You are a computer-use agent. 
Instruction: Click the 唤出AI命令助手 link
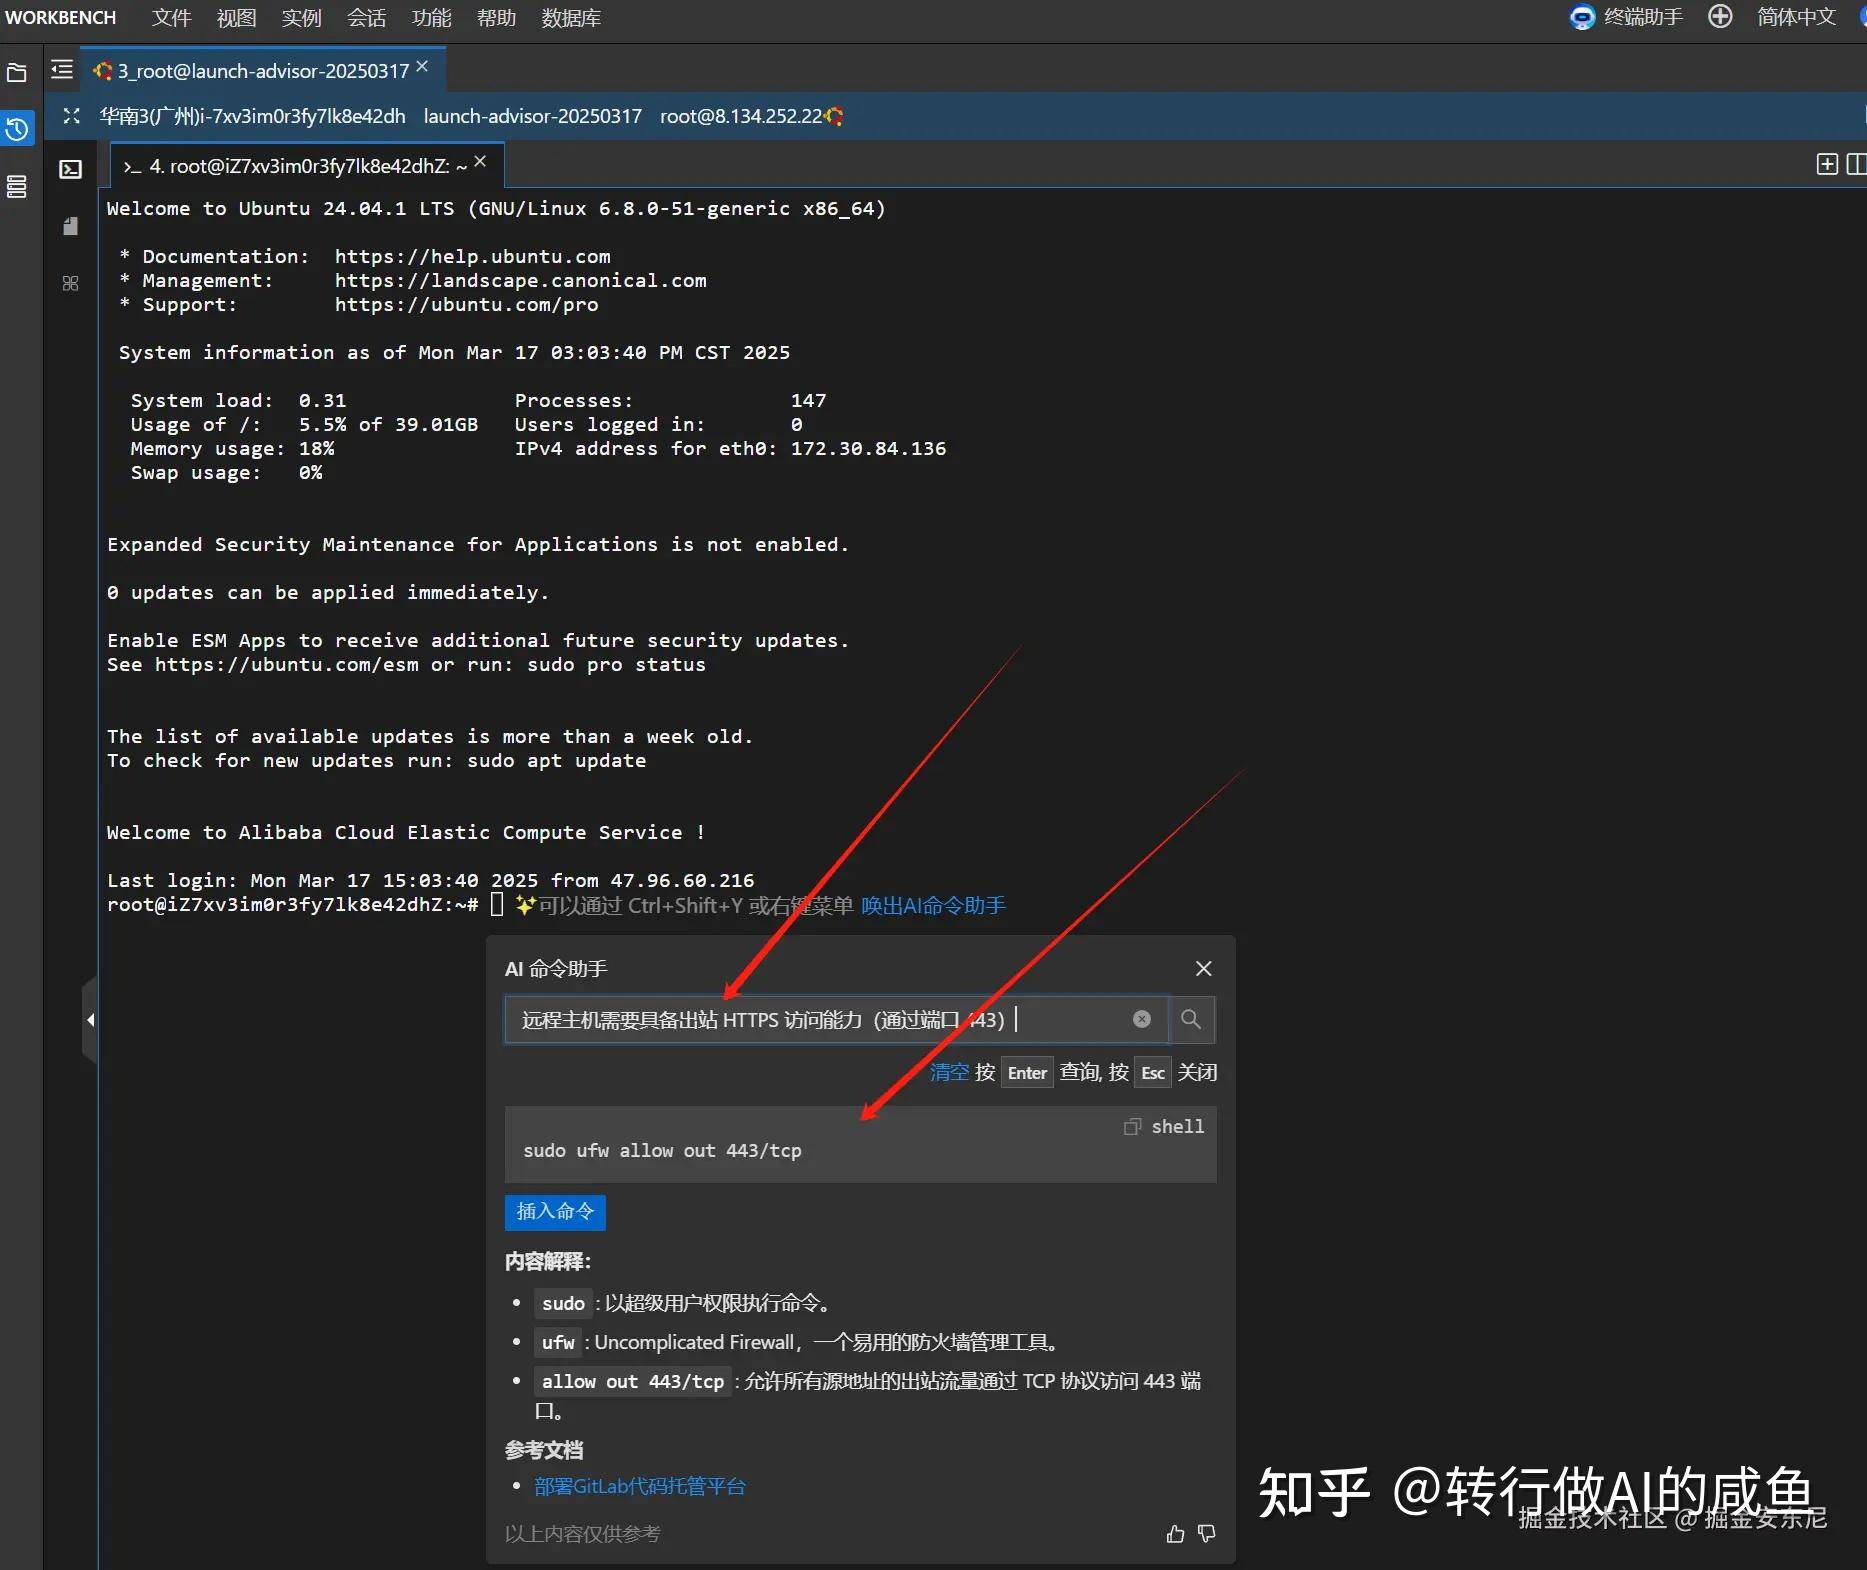pos(933,906)
